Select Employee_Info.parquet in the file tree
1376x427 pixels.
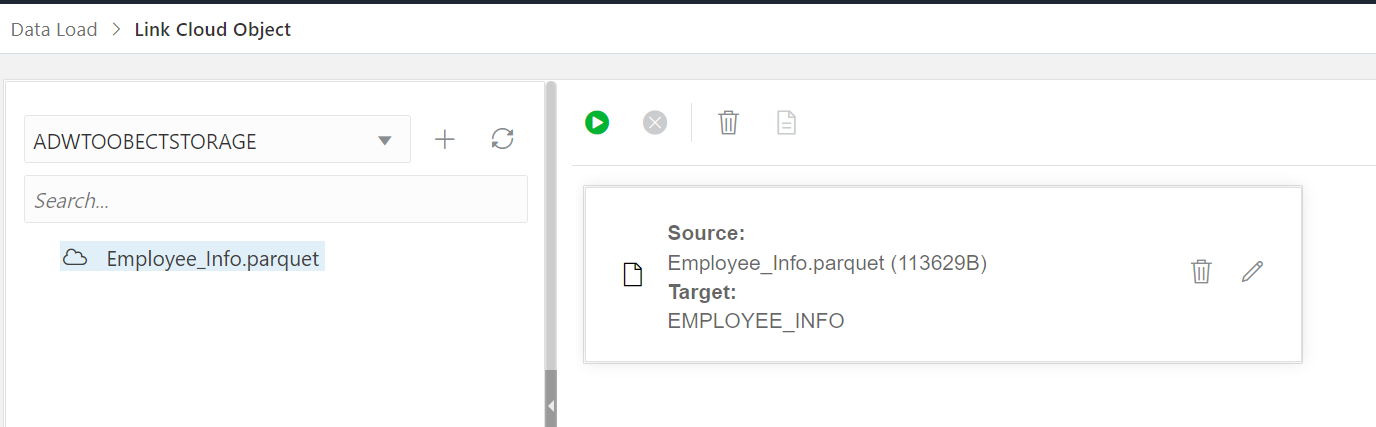click(x=212, y=259)
